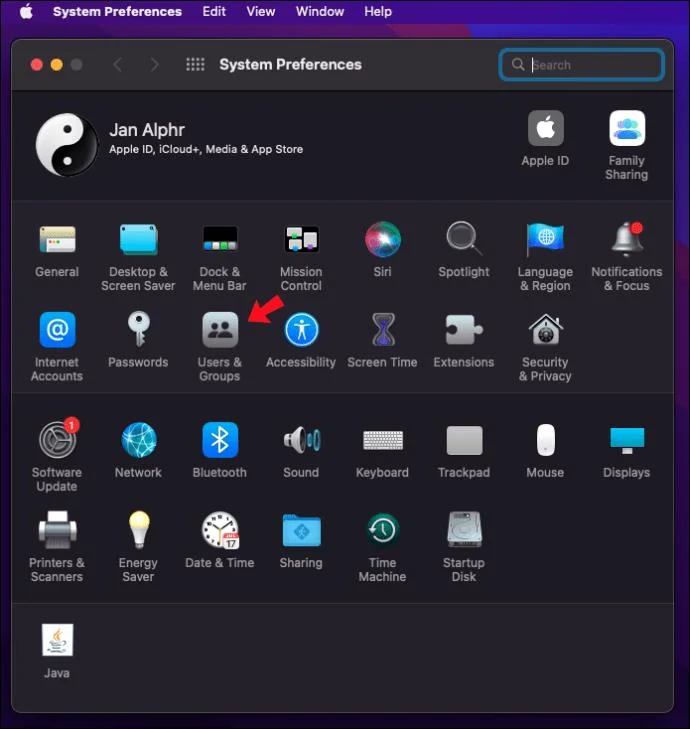Open the System Preferences menu
The height and width of the screenshot is (729, 690).
tap(117, 11)
